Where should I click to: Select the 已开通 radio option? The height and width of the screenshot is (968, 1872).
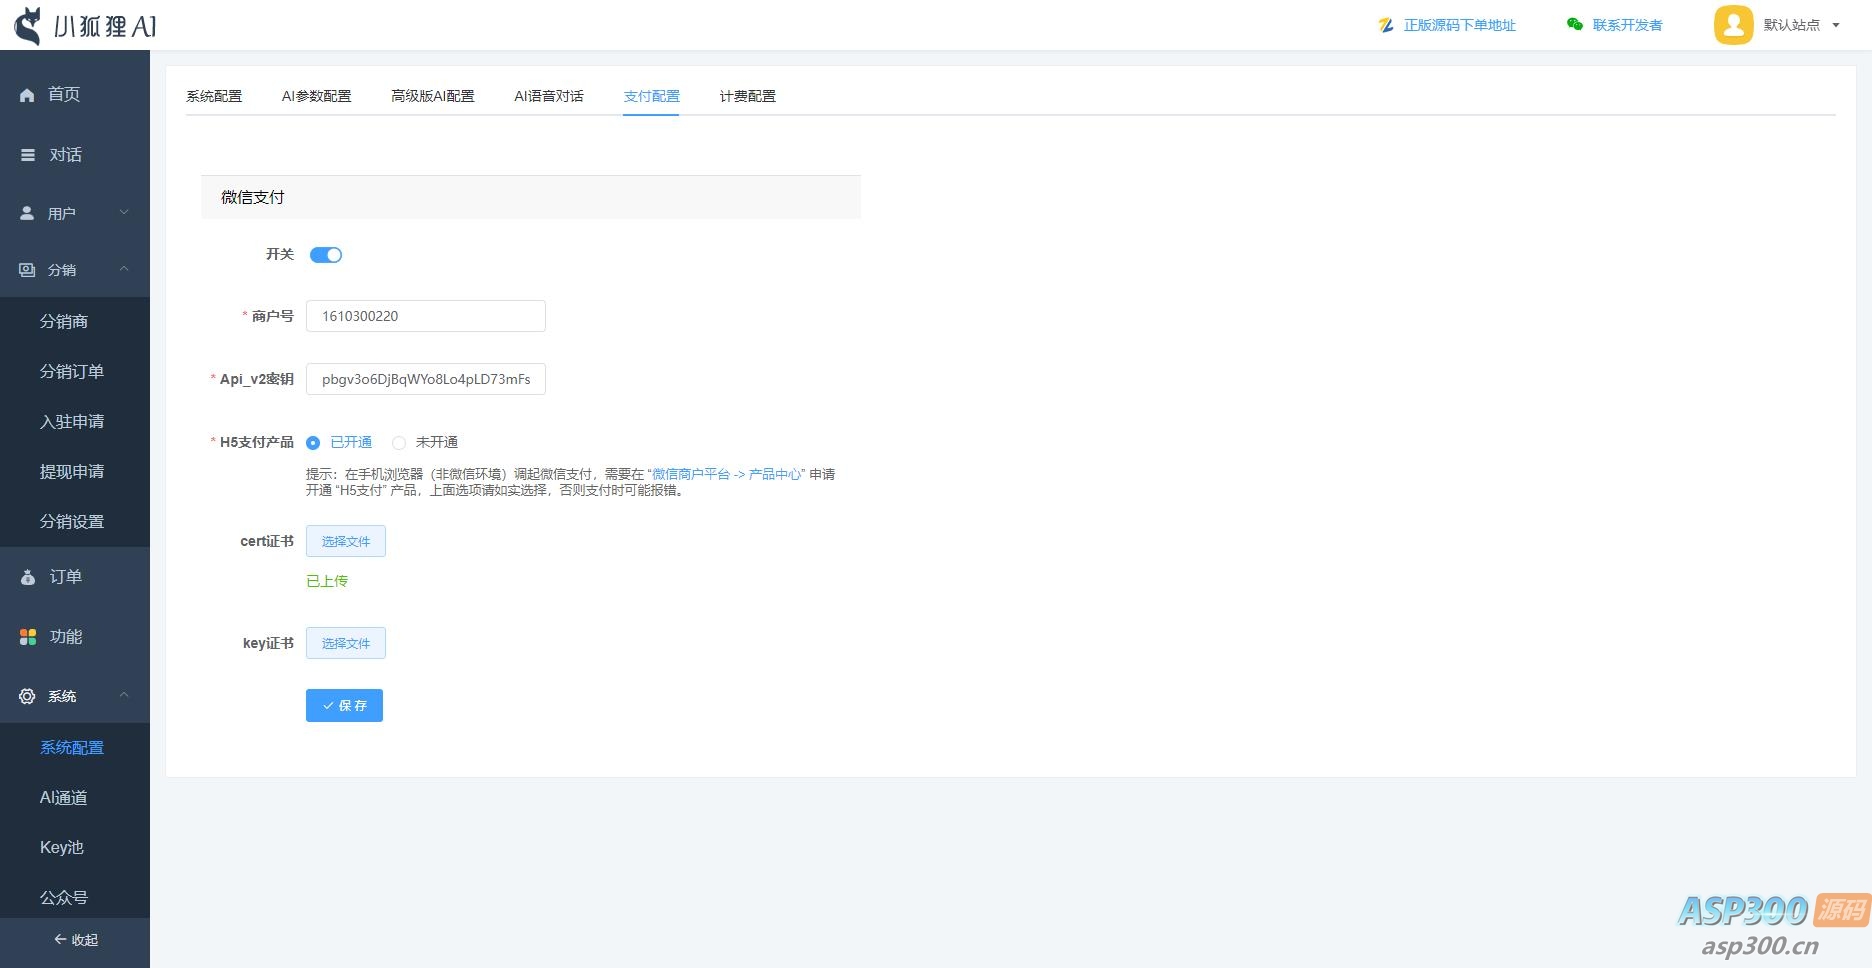click(313, 442)
